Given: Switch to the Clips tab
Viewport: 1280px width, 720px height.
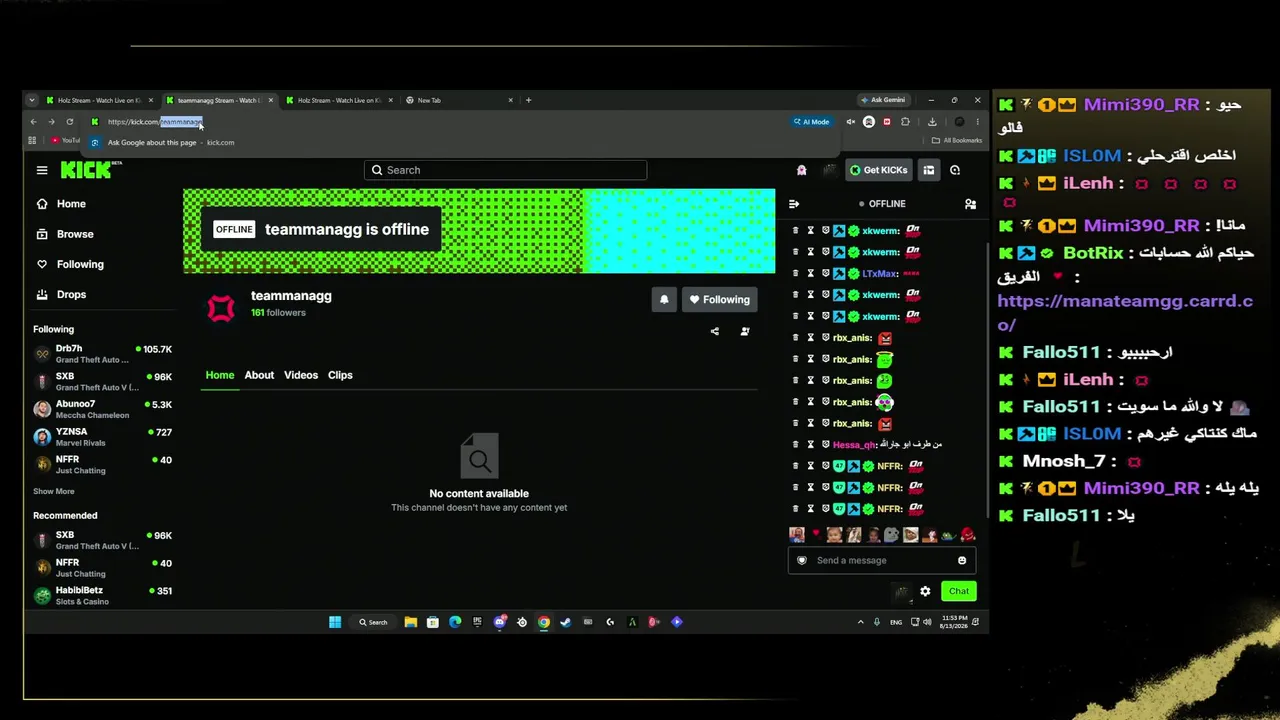Looking at the screenshot, I should pyautogui.click(x=340, y=375).
